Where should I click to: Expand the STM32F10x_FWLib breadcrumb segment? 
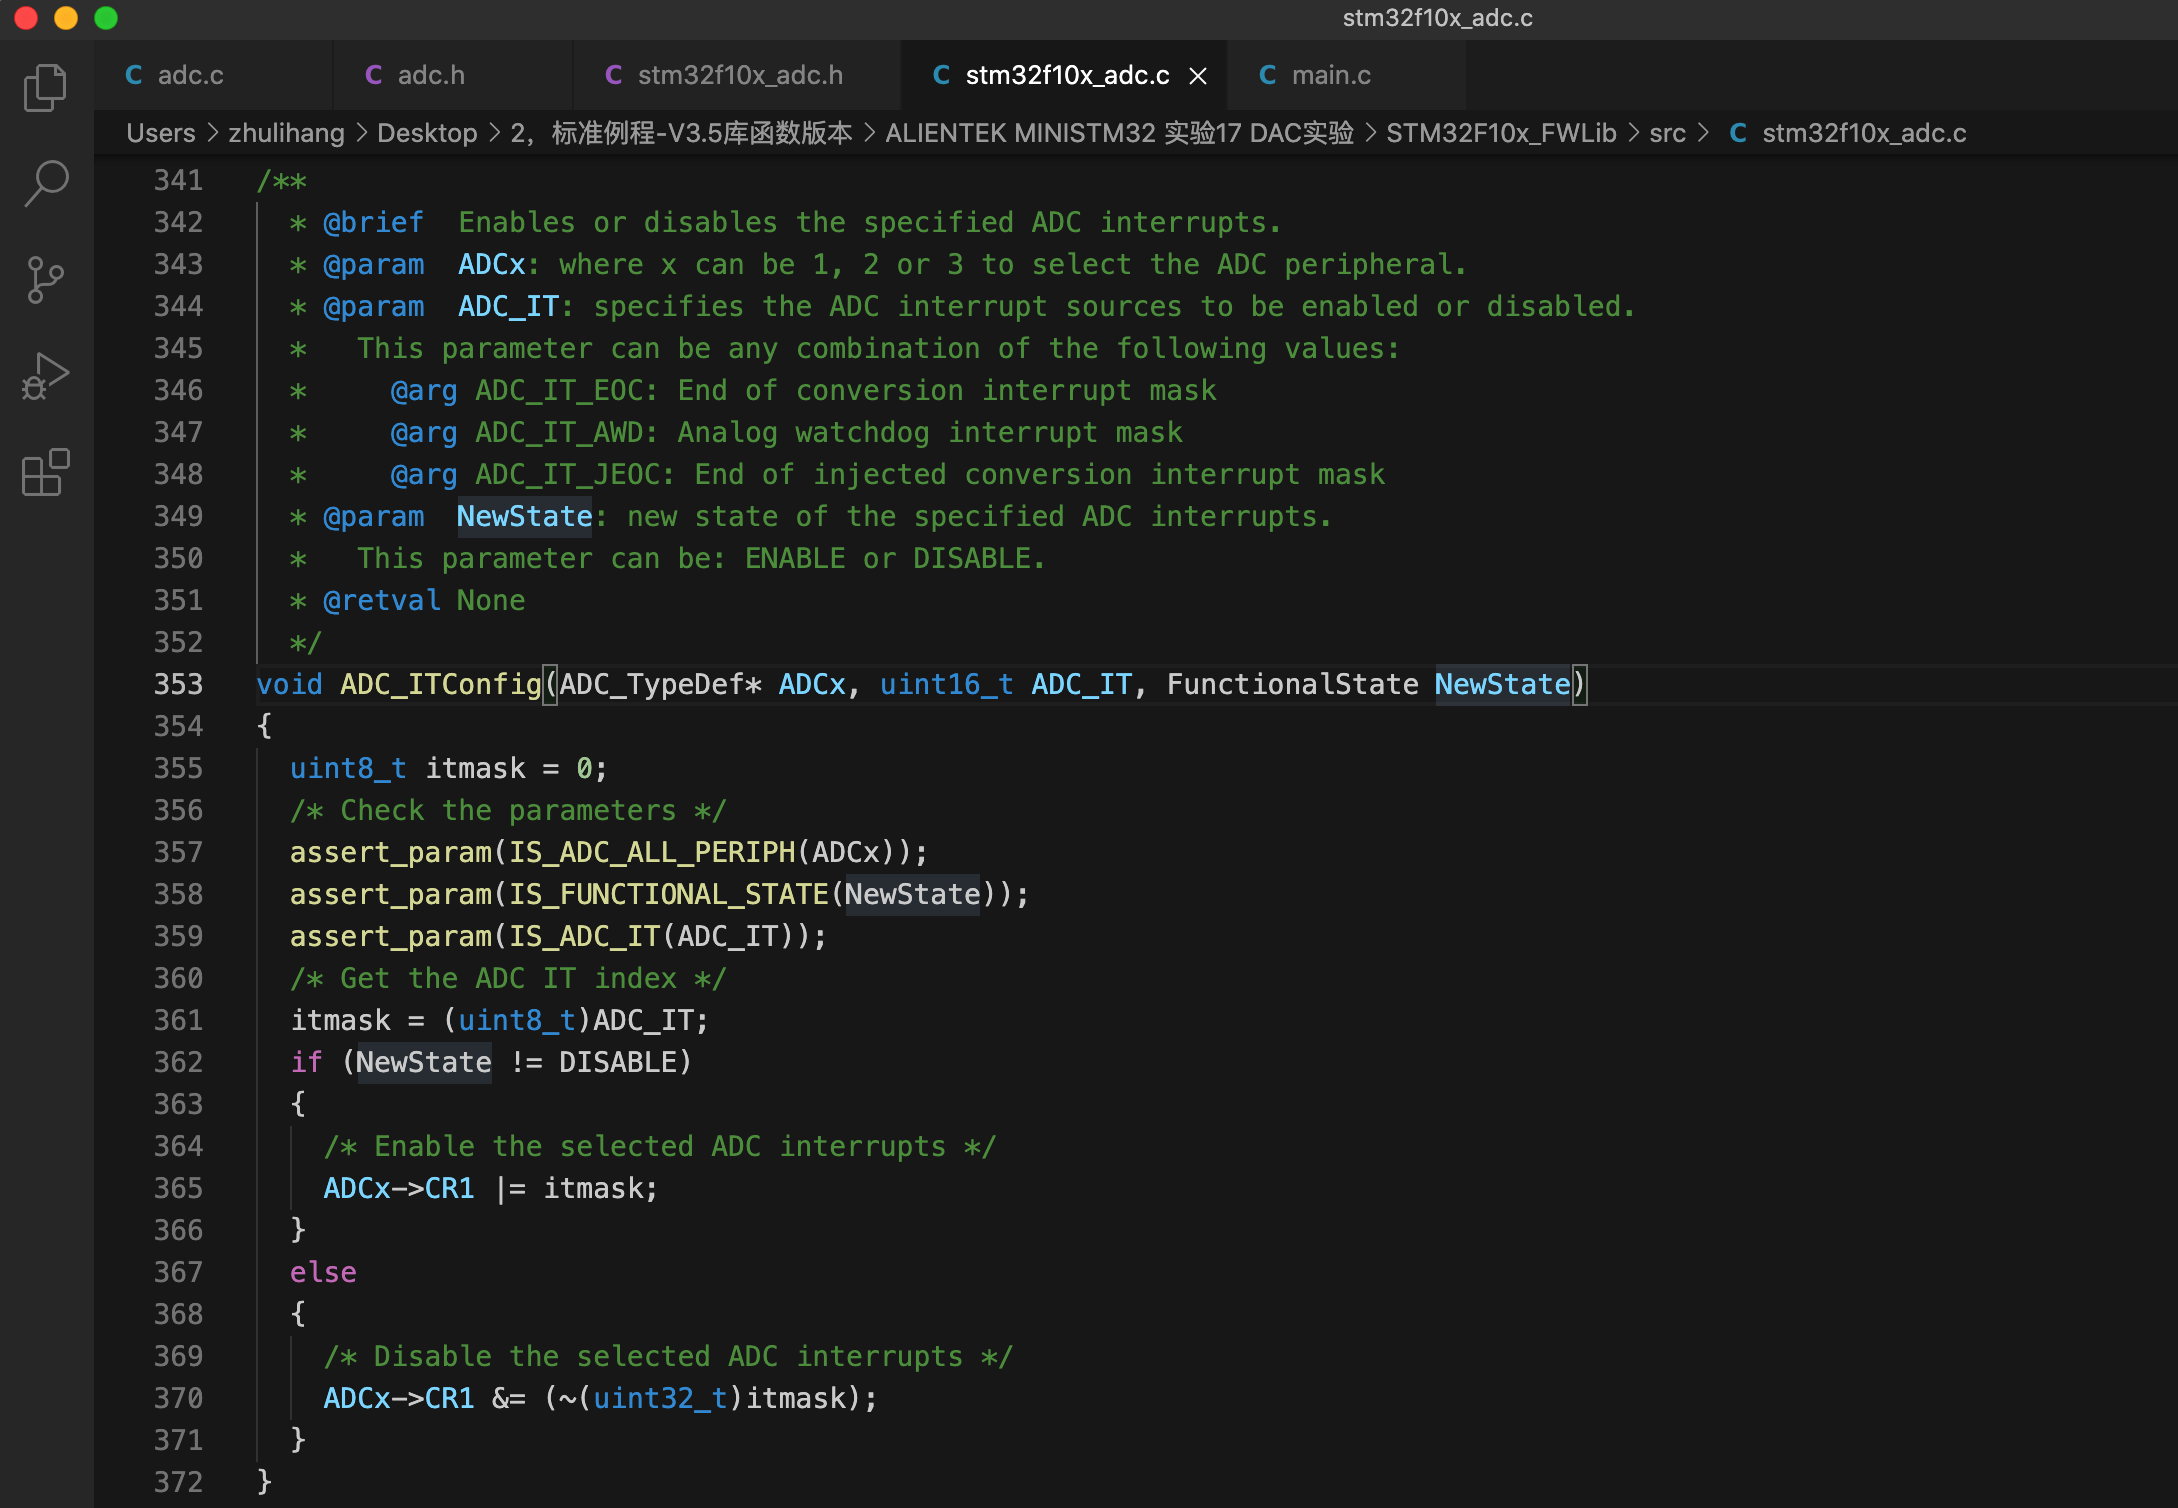coord(1500,133)
